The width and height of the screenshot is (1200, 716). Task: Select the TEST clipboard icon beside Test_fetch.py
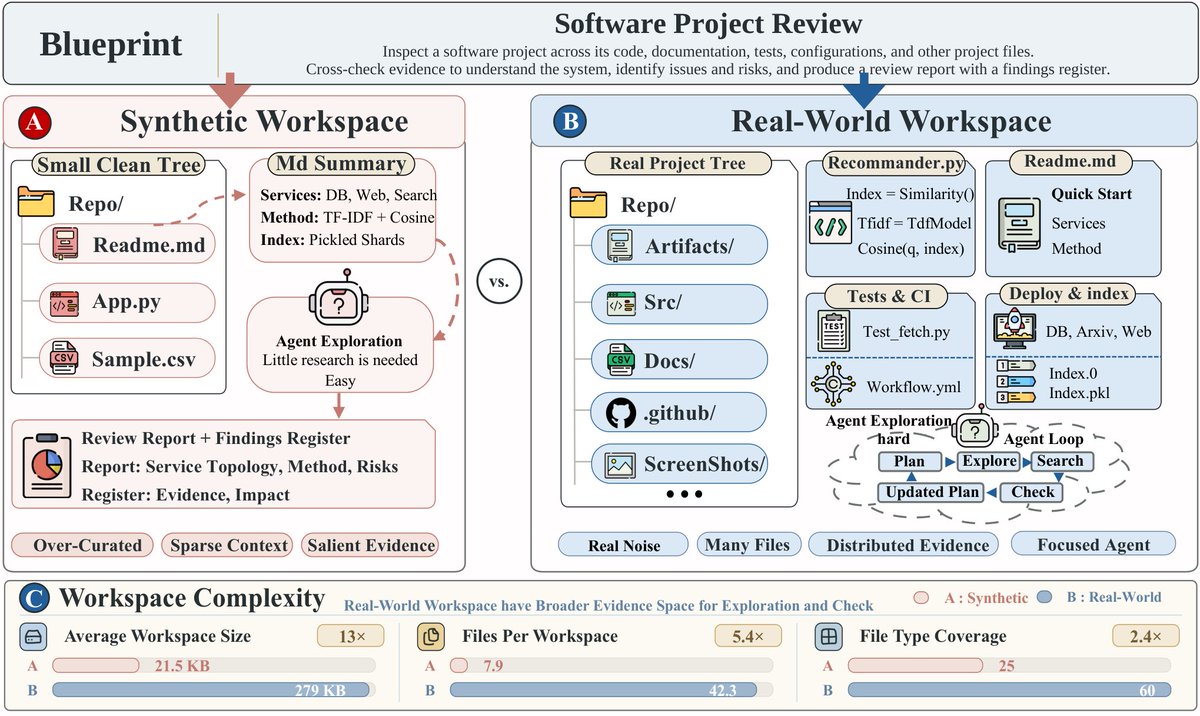(833, 332)
